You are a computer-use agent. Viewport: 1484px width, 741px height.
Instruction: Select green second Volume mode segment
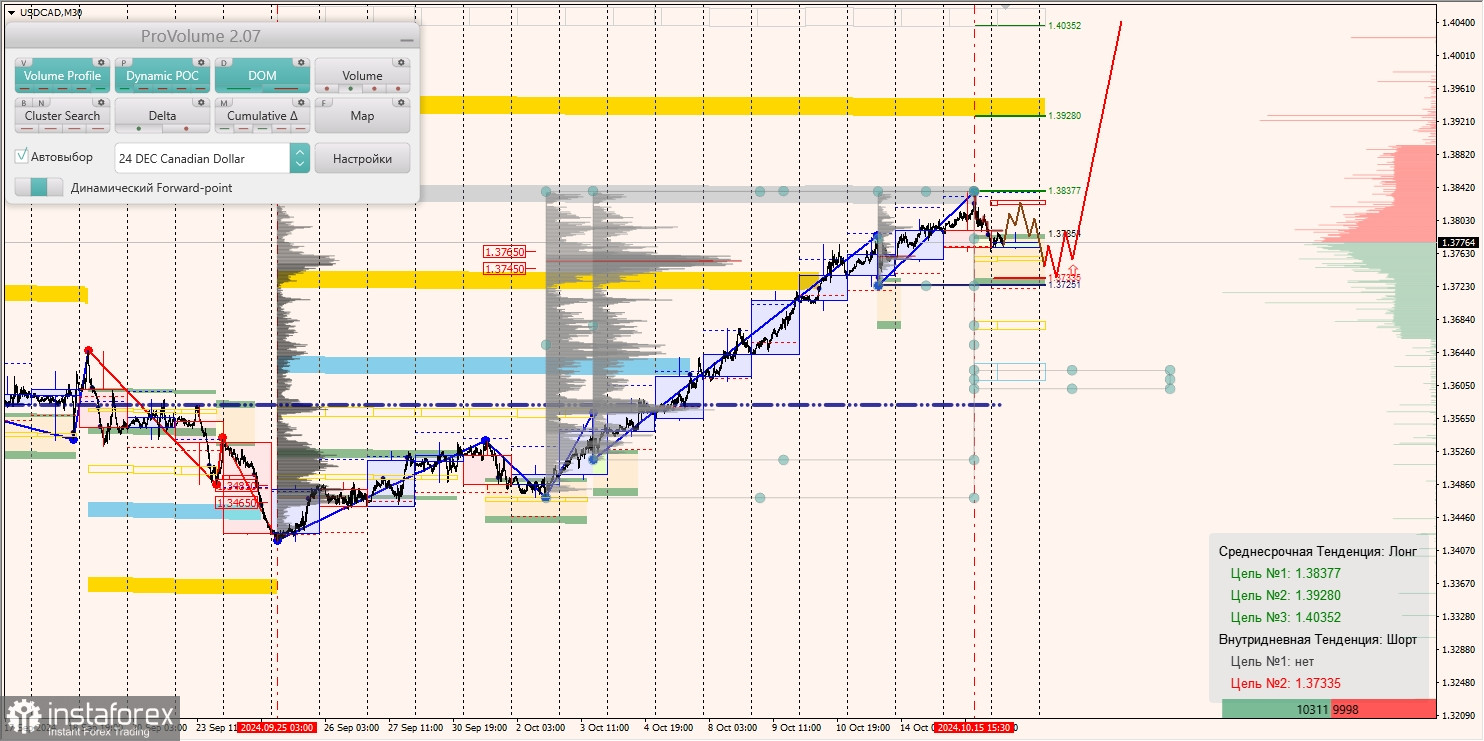tap(351, 88)
